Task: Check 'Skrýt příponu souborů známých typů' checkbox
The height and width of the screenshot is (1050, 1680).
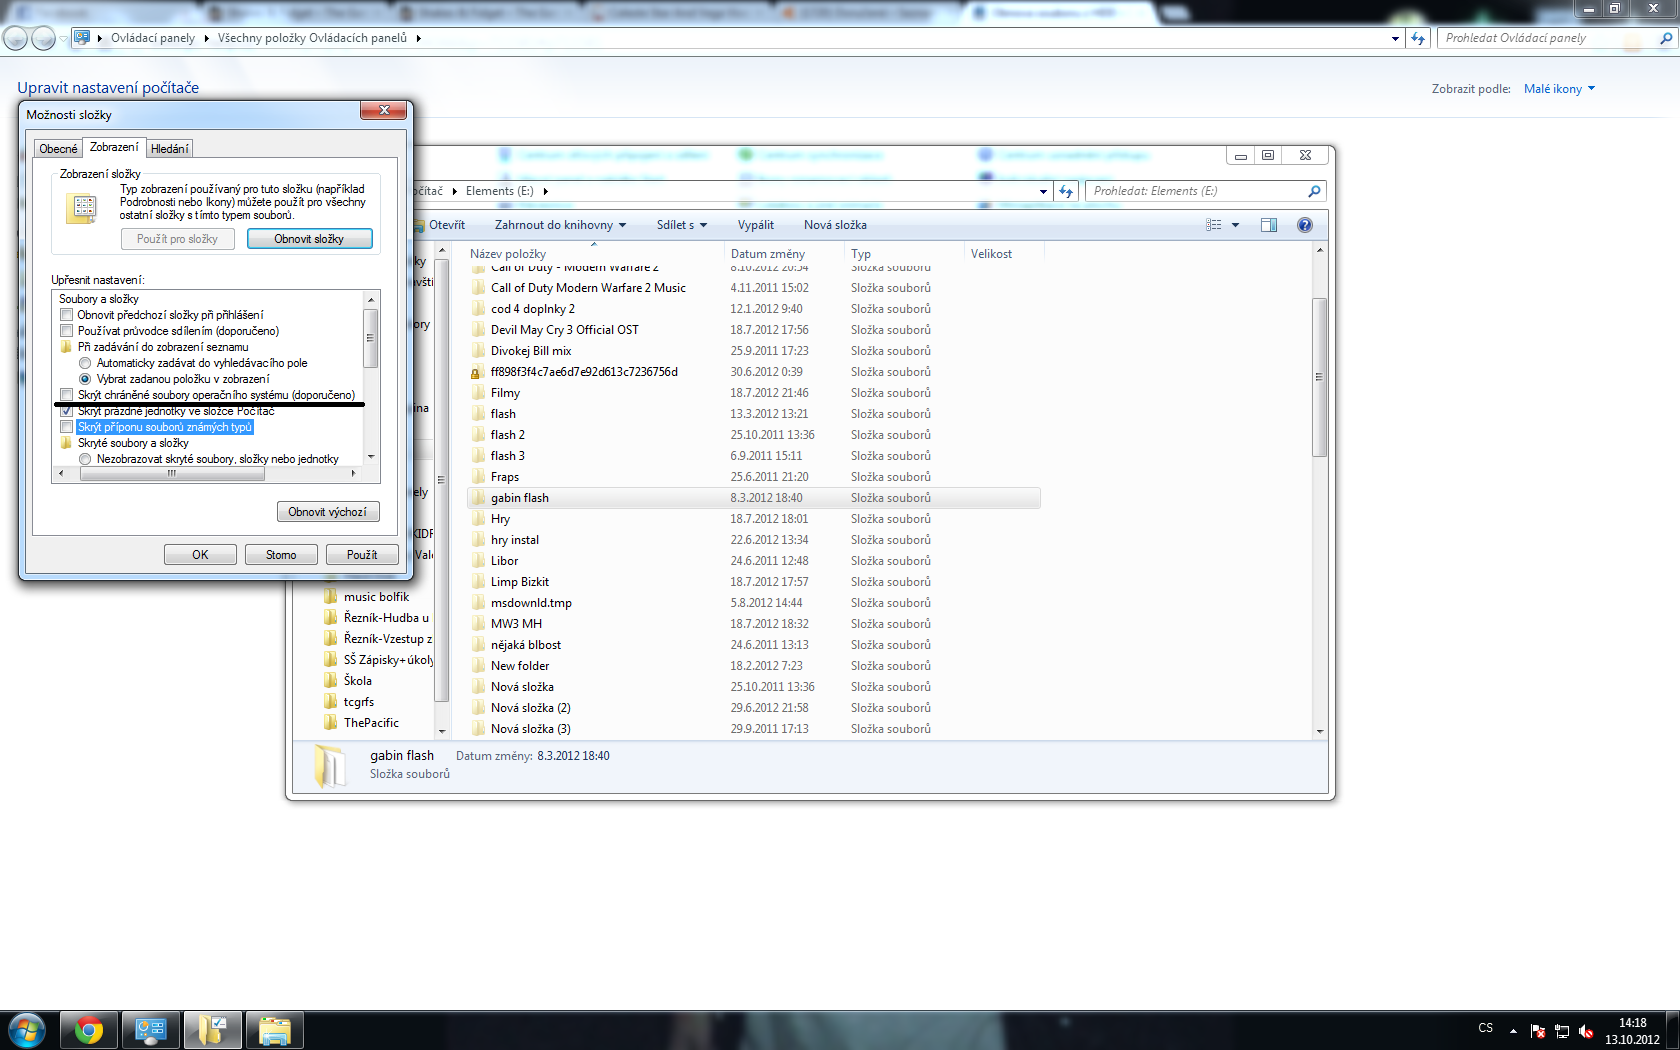Action: click(x=67, y=427)
